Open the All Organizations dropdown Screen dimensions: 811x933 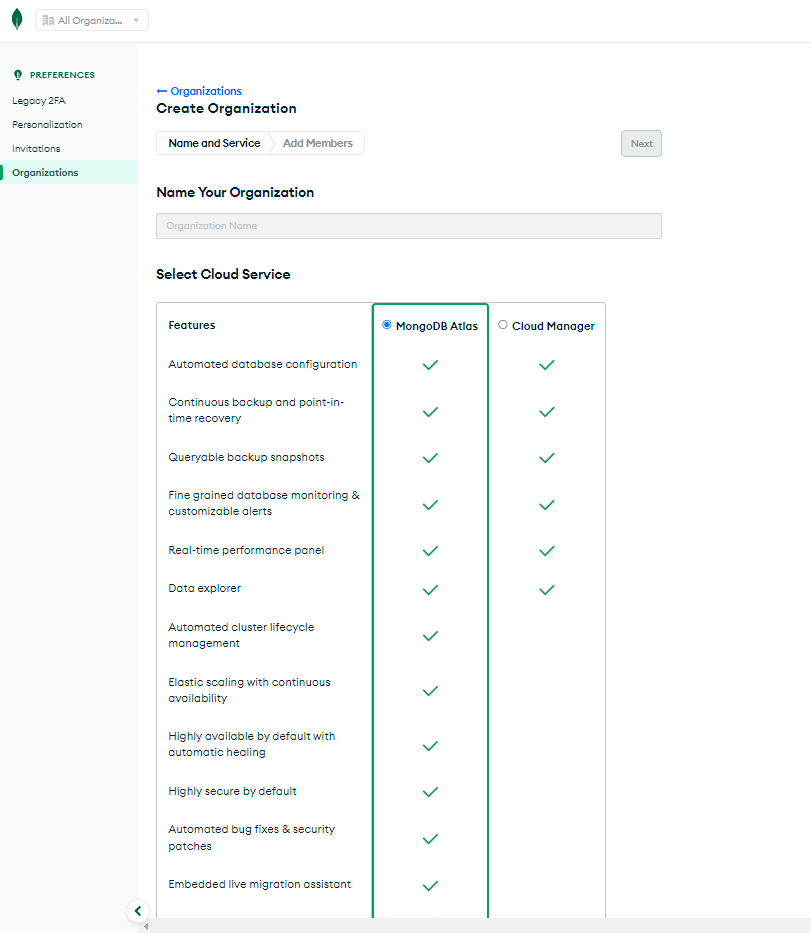(x=92, y=20)
